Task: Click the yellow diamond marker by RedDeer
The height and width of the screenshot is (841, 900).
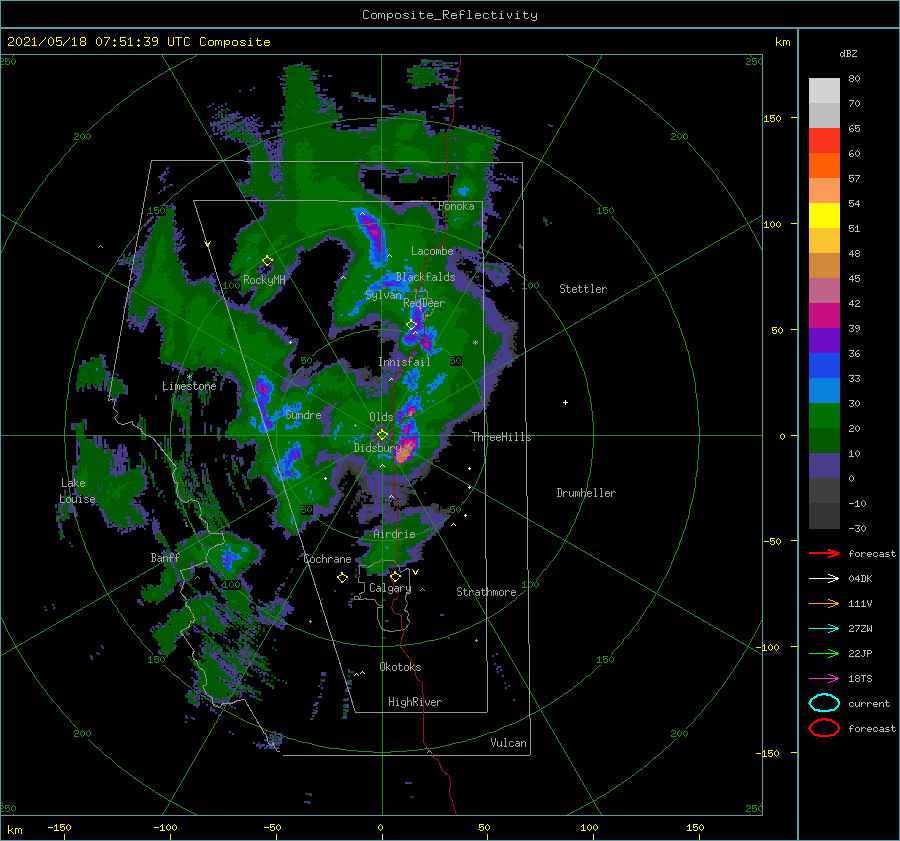Action: (x=411, y=325)
